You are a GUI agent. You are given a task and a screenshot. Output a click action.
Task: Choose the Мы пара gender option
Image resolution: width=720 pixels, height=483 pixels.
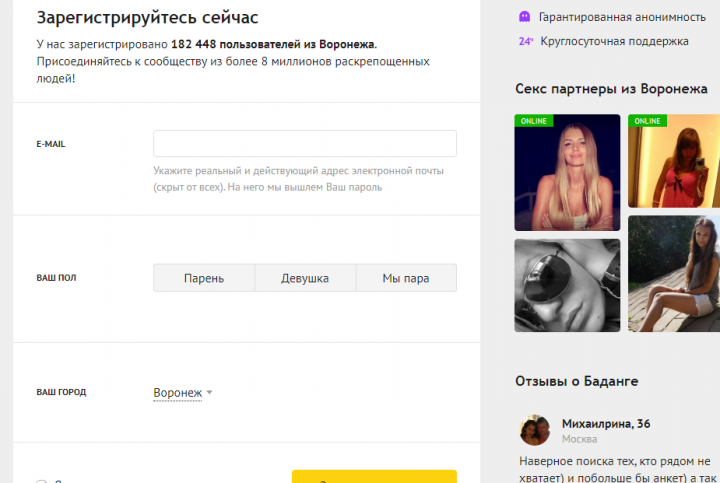(x=405, y=278)
